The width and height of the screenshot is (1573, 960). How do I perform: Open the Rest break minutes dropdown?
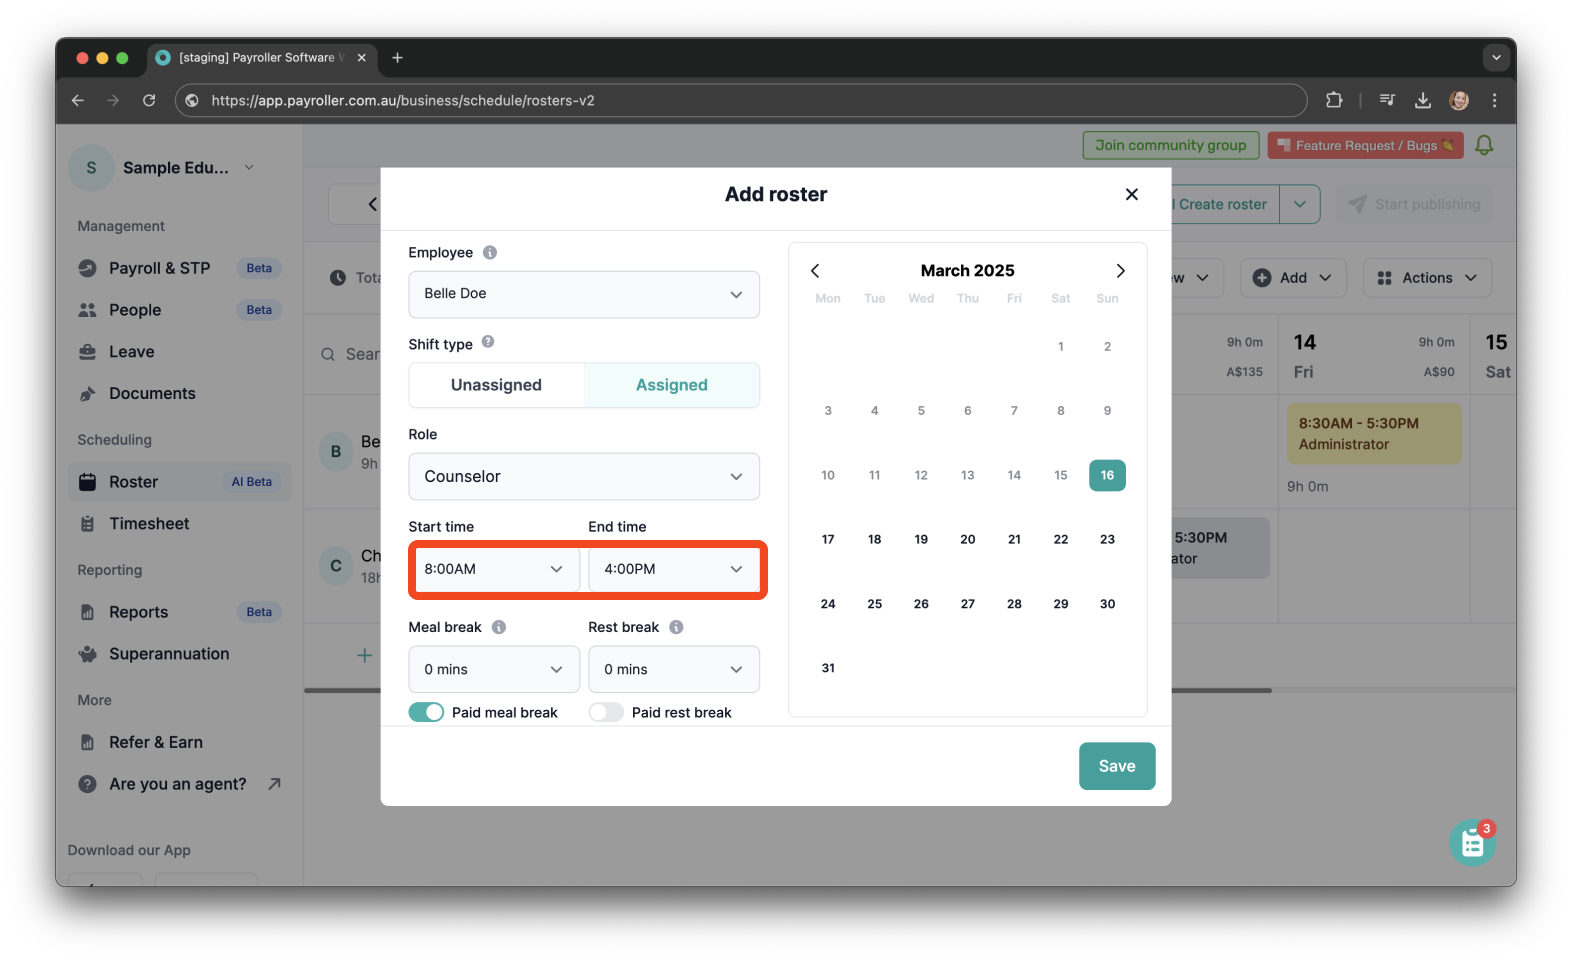coord(674,669)
